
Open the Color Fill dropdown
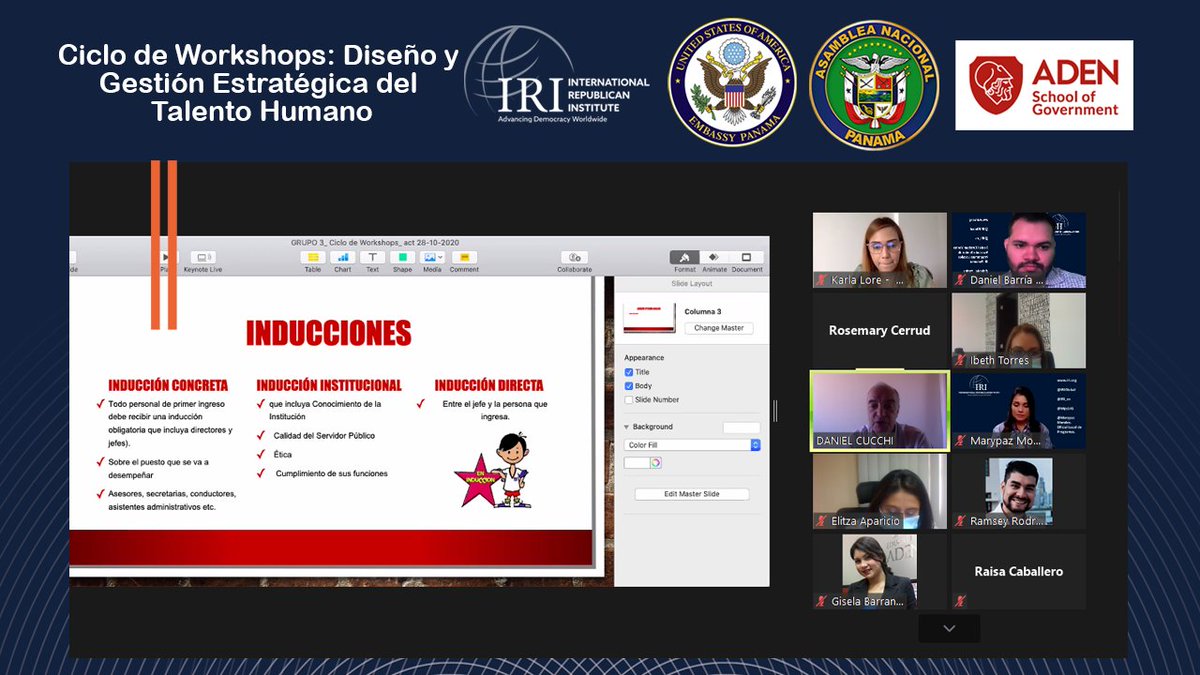692,445
